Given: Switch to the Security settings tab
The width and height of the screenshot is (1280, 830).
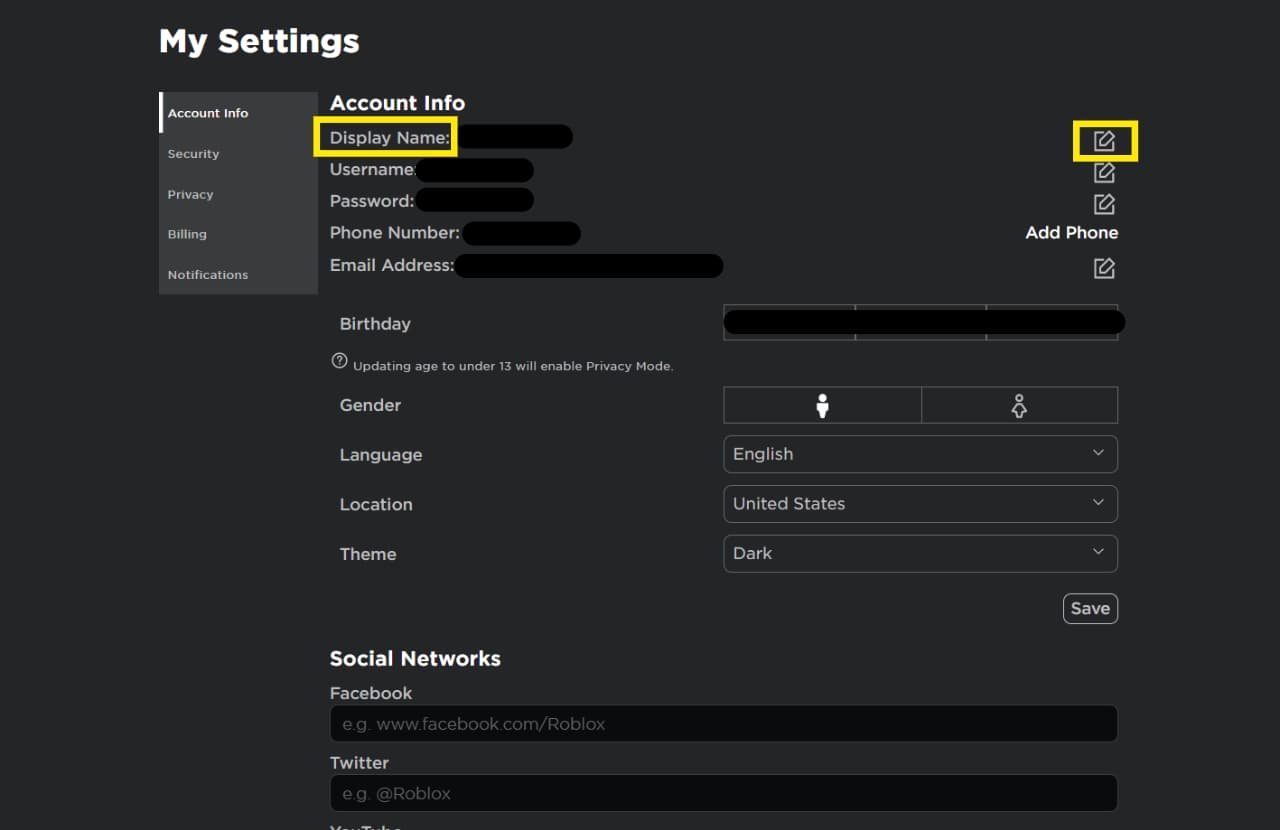Looking at the screenshot, I should (x=193, y=154).
